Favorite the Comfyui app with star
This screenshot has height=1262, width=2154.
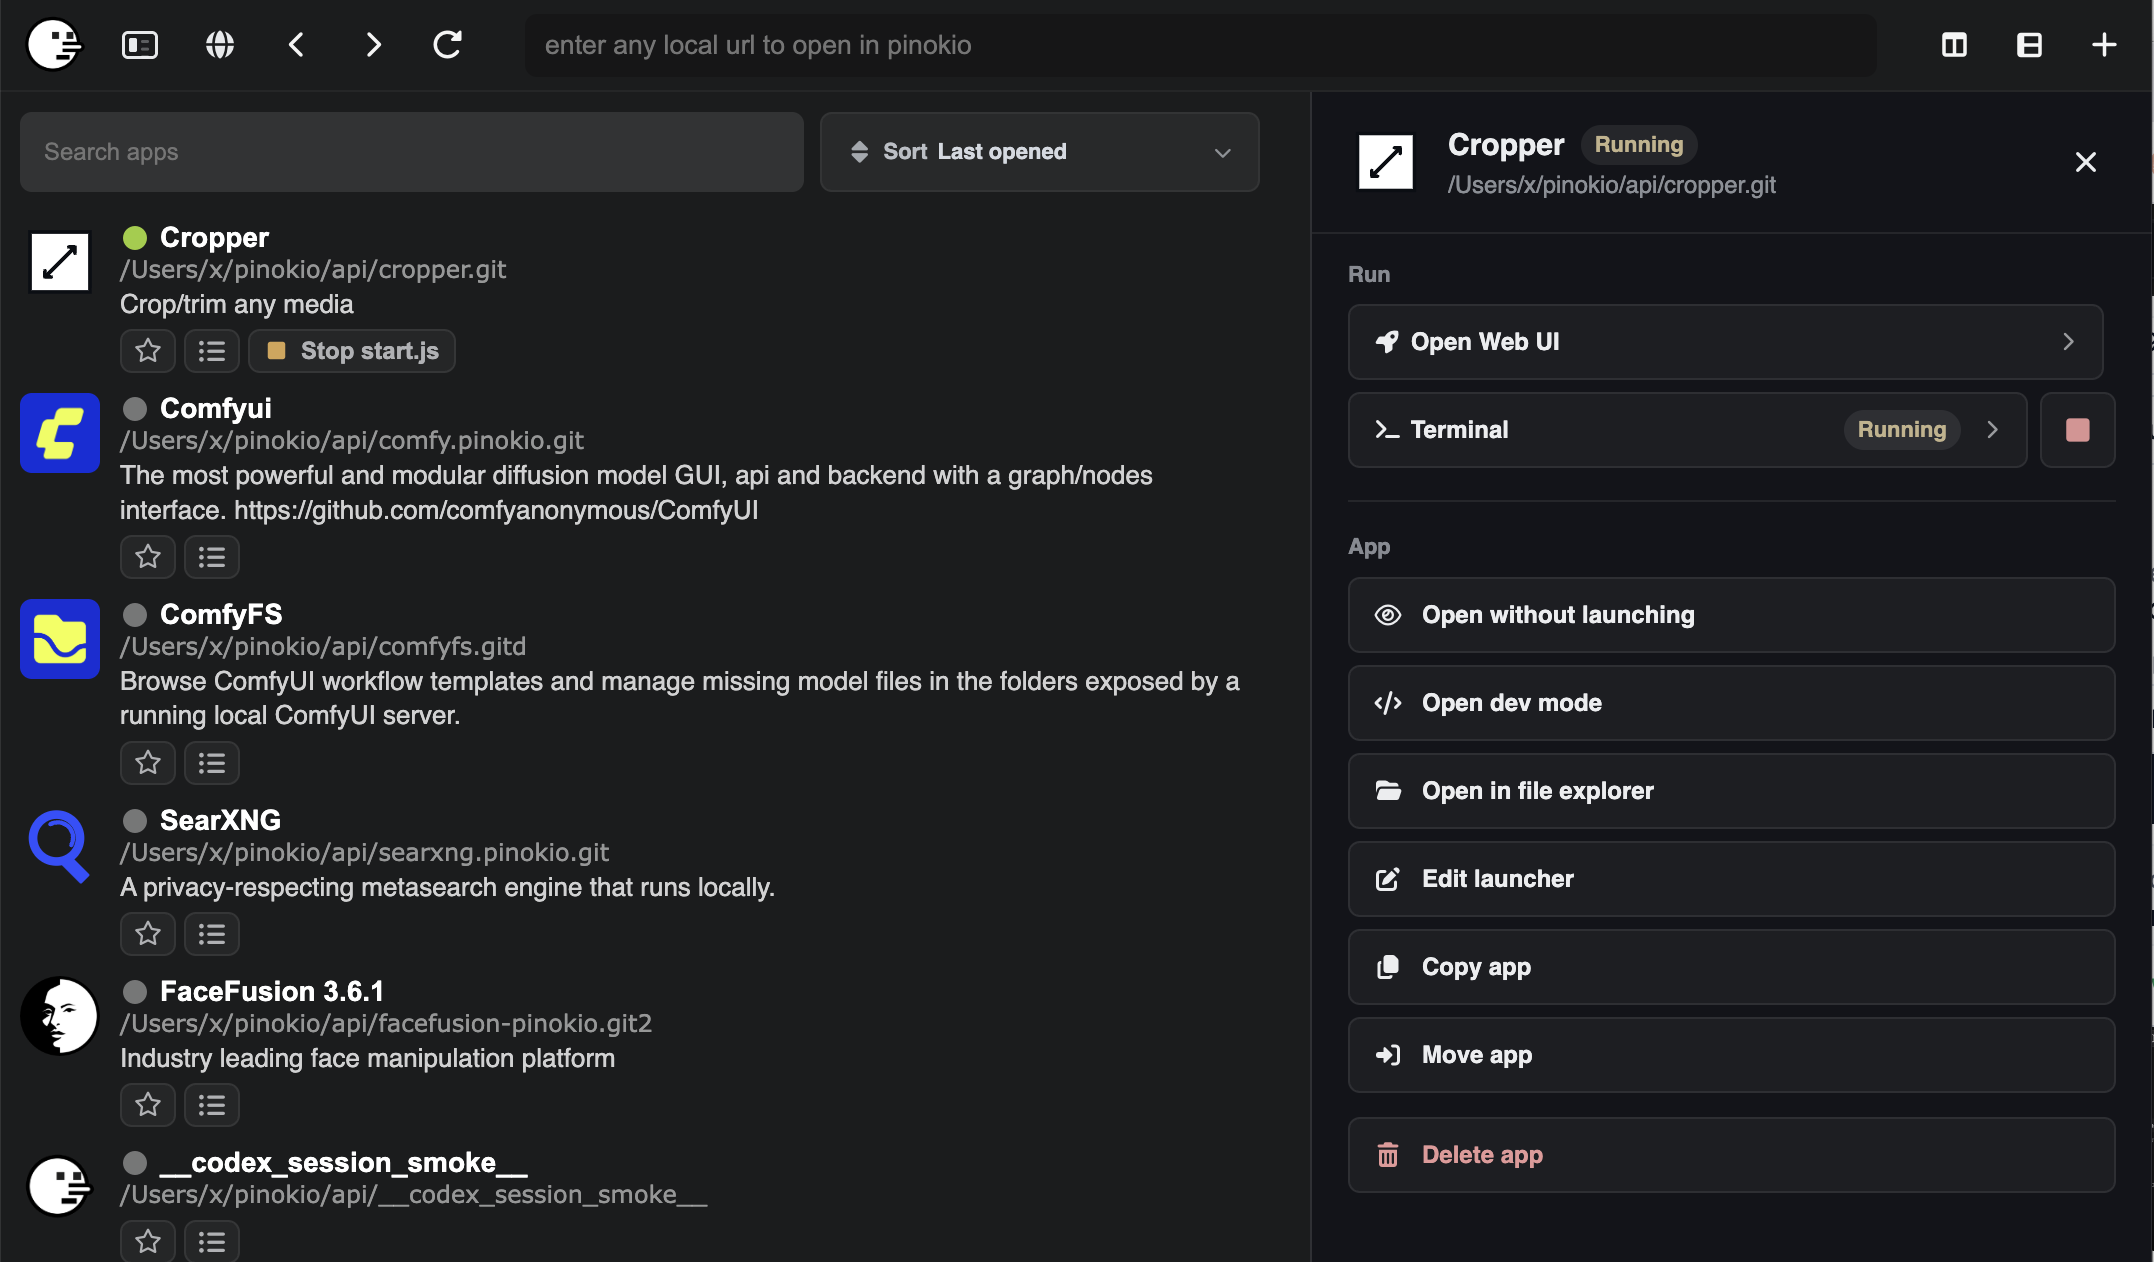coord(148,557)
